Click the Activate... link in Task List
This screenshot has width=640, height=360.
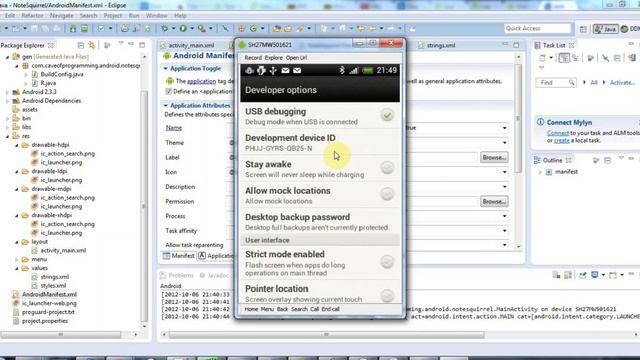[622, 82]
